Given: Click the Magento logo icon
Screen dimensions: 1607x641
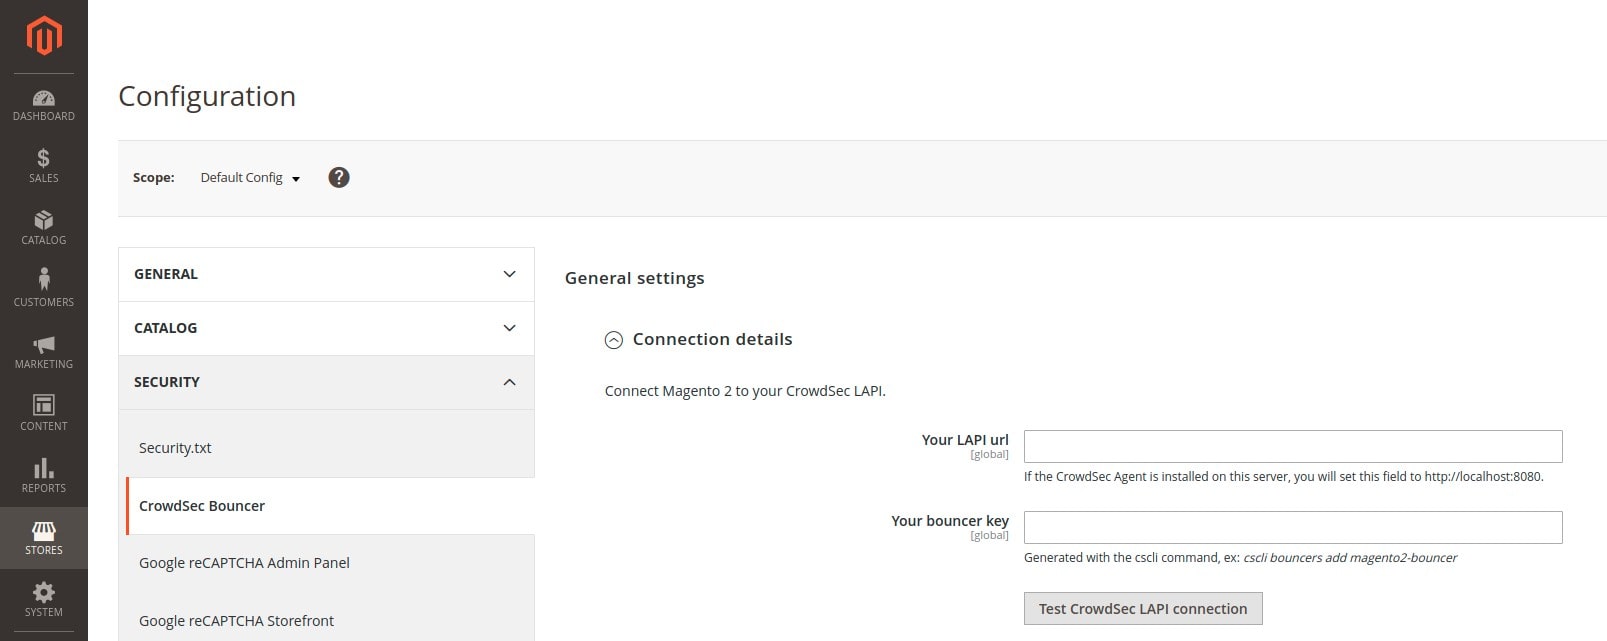Looking at the screenshot, I should (x=44, y=36).
